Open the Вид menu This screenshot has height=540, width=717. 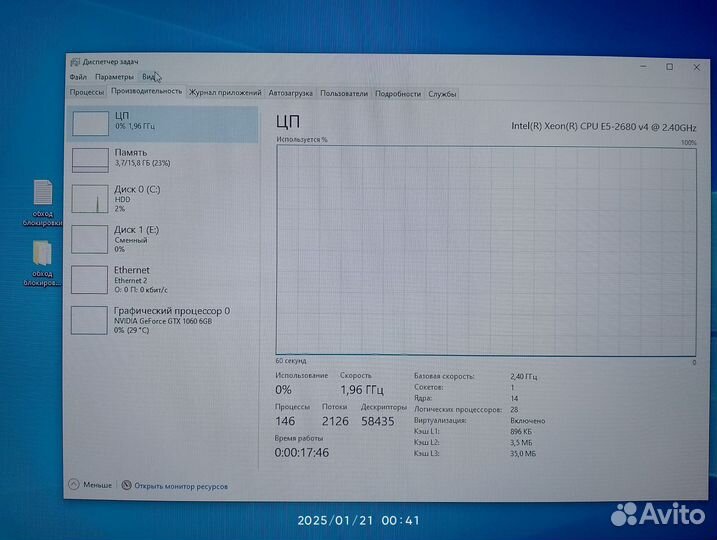148,77
